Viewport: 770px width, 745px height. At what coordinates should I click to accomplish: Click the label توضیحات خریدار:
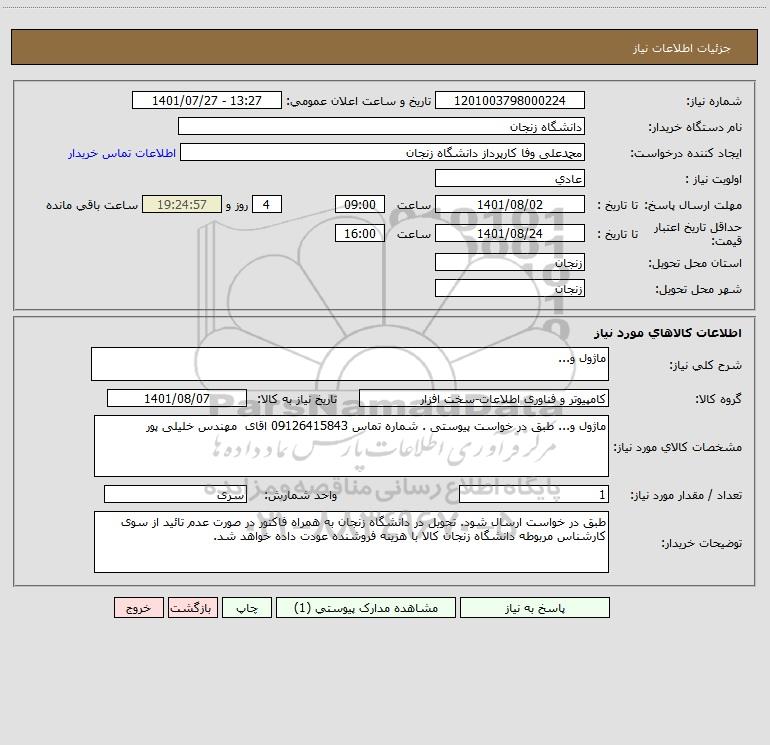point(702,543)
